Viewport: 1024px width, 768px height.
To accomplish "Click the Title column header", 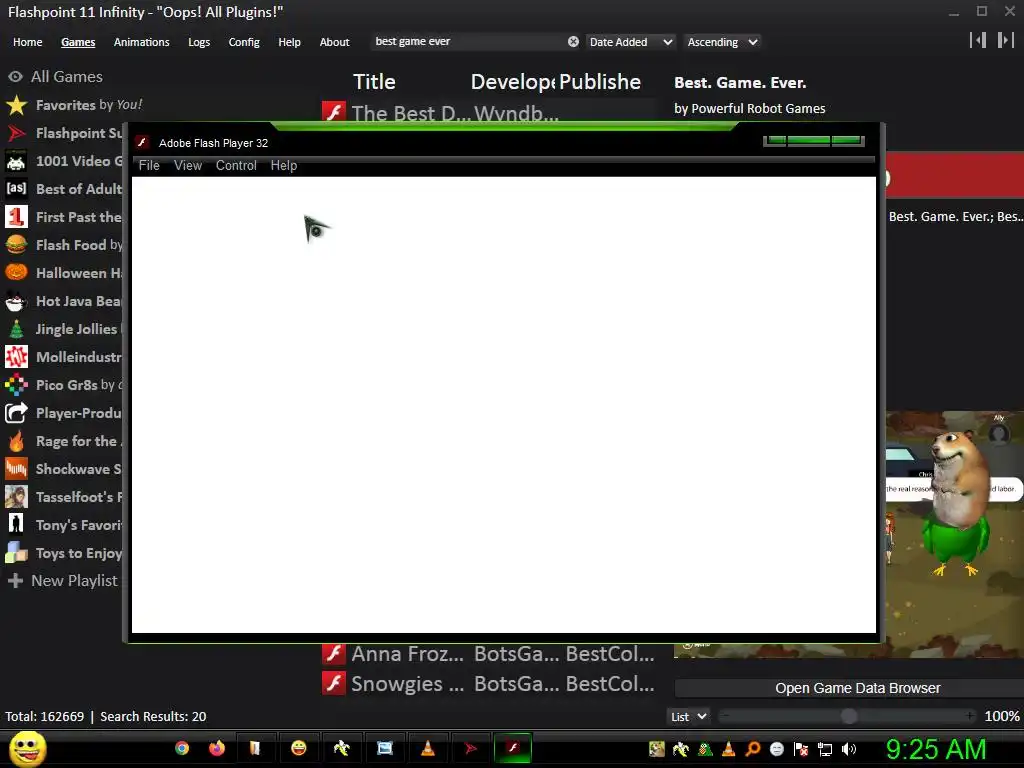I will 374,82.
